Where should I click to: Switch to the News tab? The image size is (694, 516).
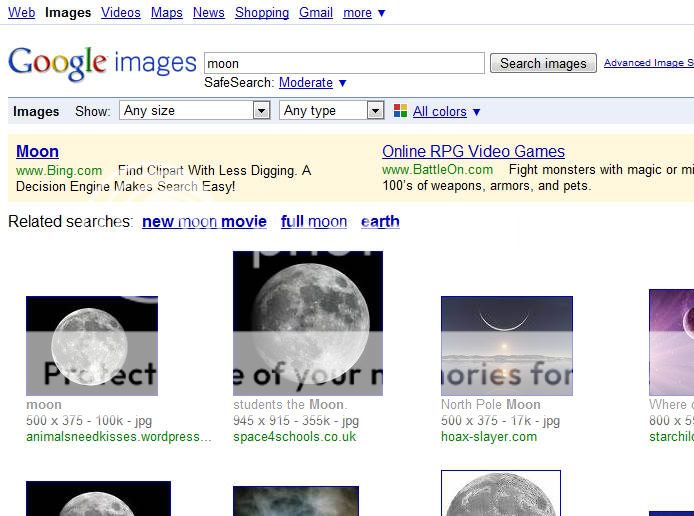point(208,12)
